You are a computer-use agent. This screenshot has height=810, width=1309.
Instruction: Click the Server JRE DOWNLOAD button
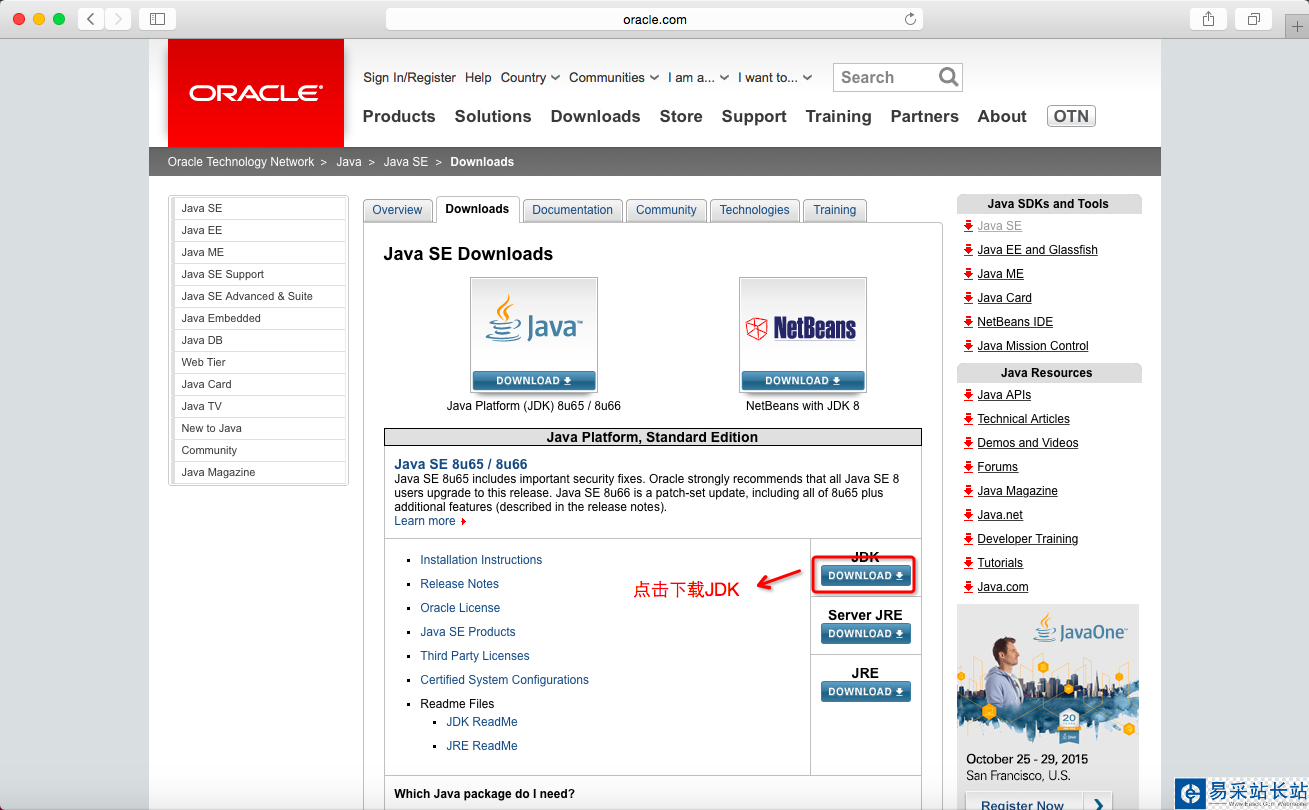pyautogui.click(x=866, y=633)
